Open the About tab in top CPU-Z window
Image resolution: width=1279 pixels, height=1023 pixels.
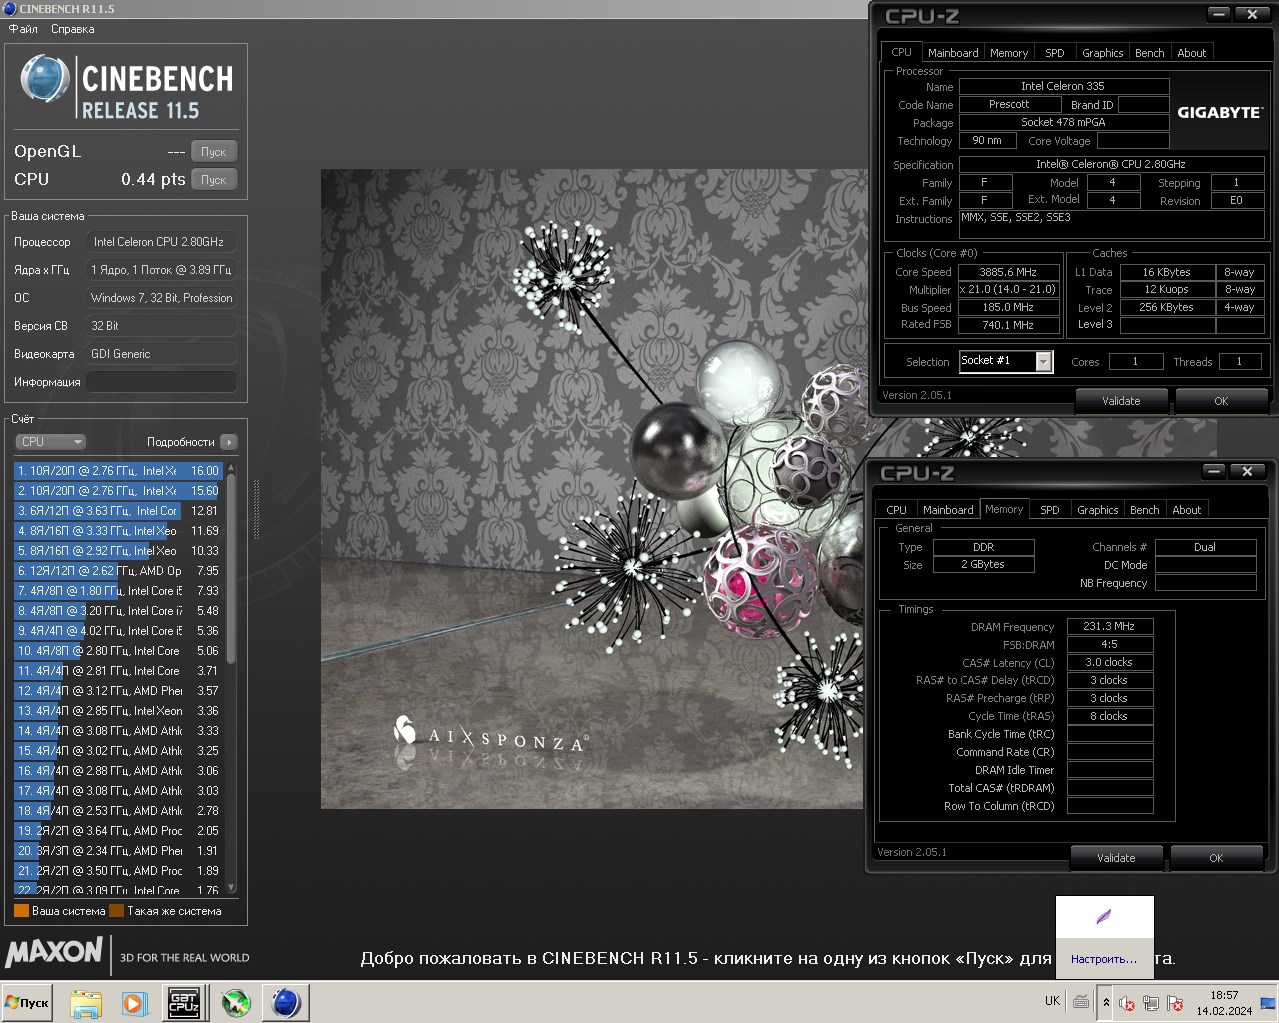pos(1192,53)
